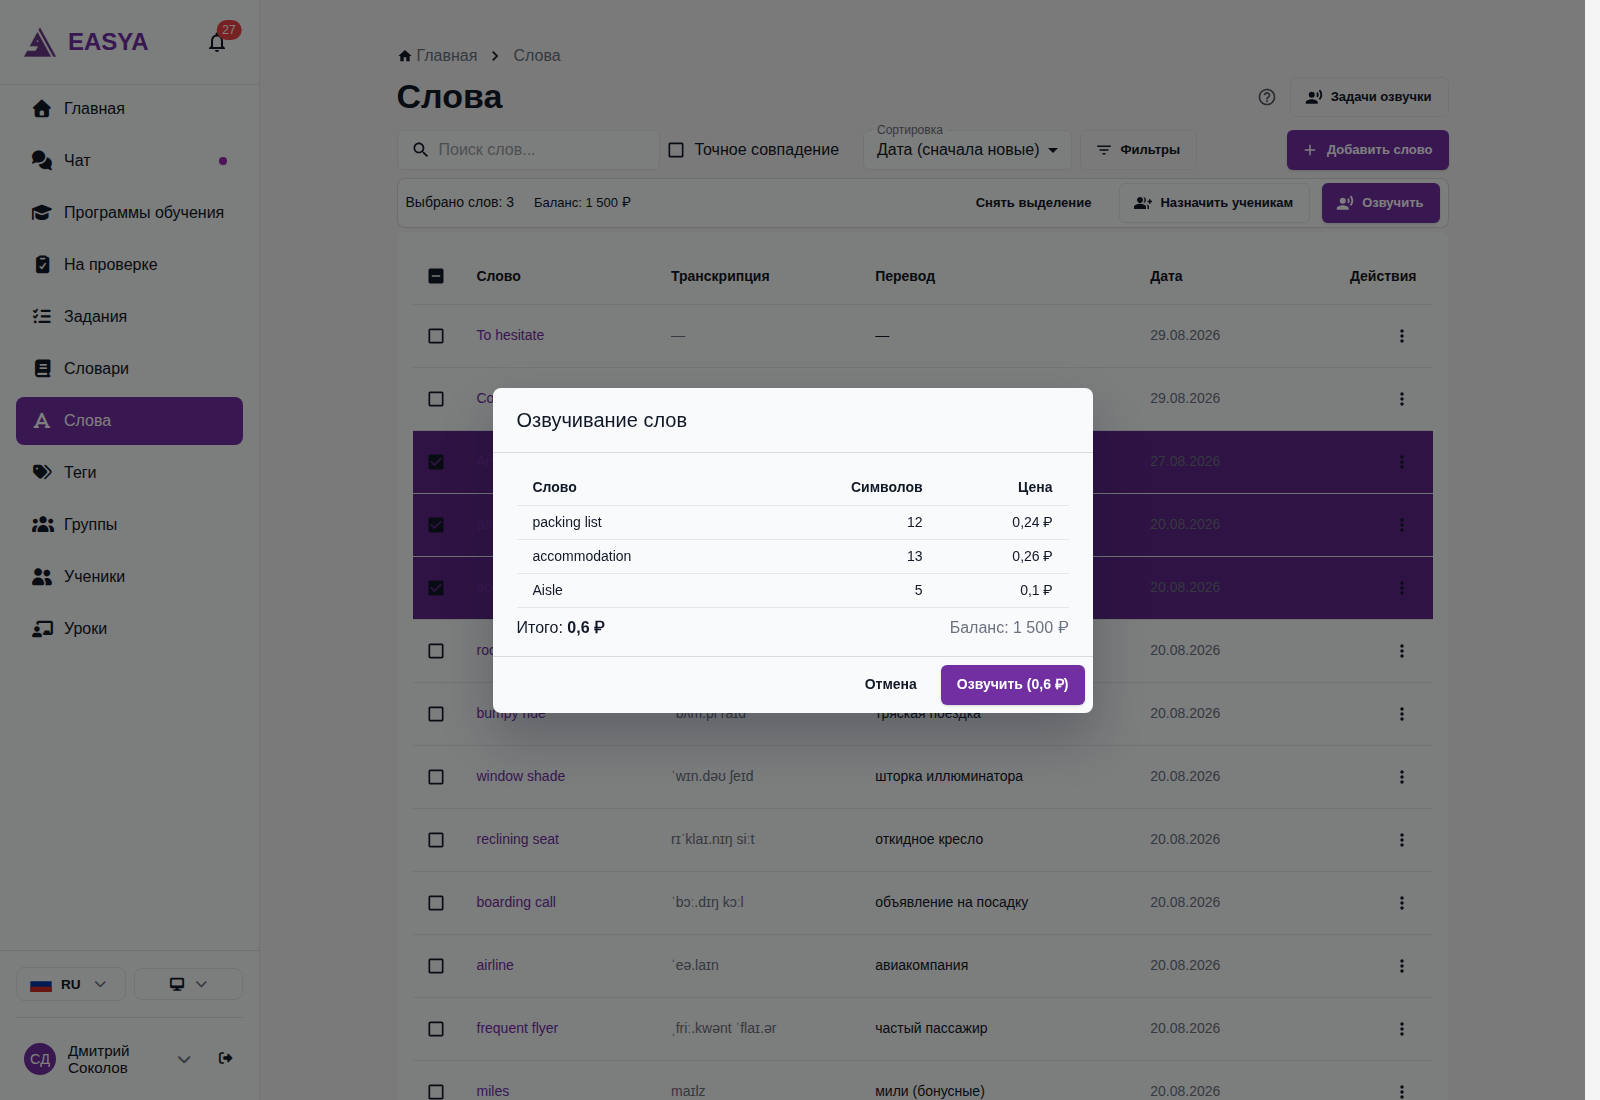Open actions menu for boarding call row
This screenshot has height=1100, width=1600.
[x=1401, y=903]
